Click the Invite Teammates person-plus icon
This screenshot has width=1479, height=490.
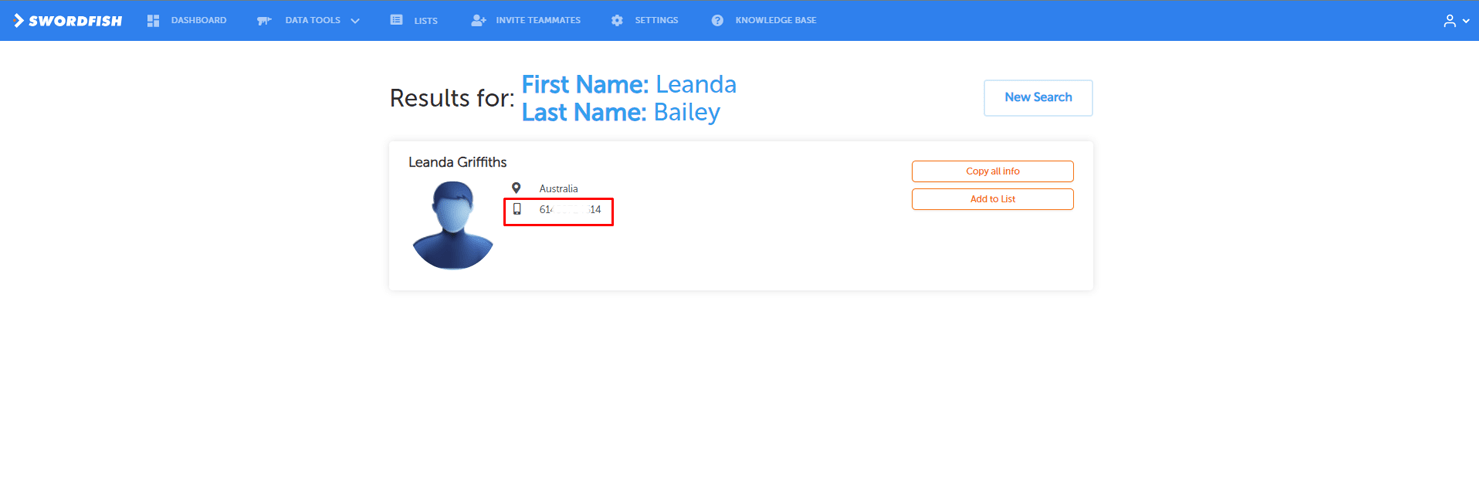[478, 20]
